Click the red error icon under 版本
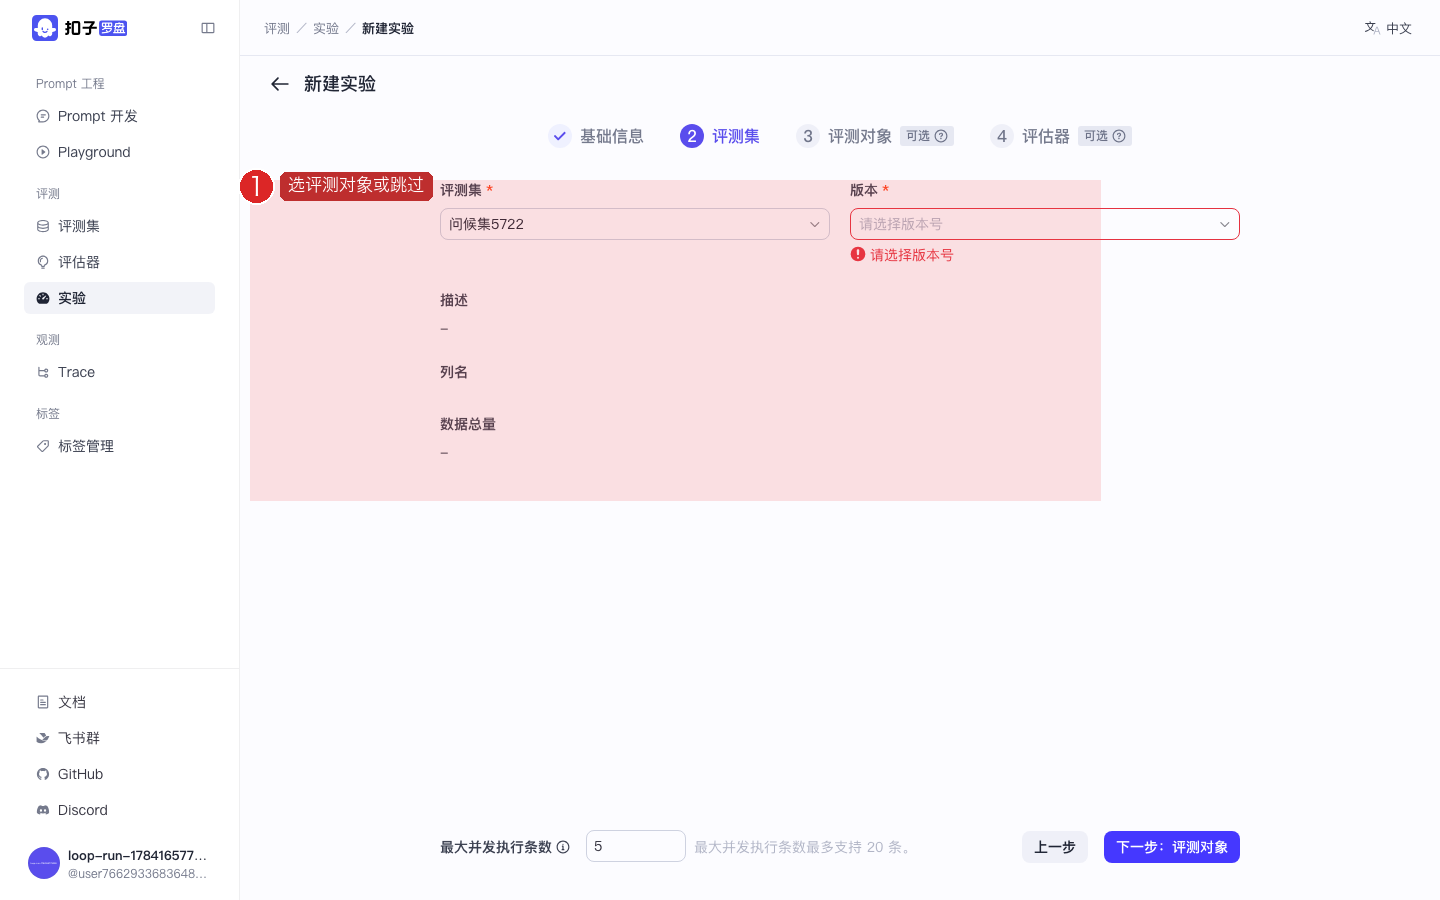The image size is (1440, 900). click(858, 254)
